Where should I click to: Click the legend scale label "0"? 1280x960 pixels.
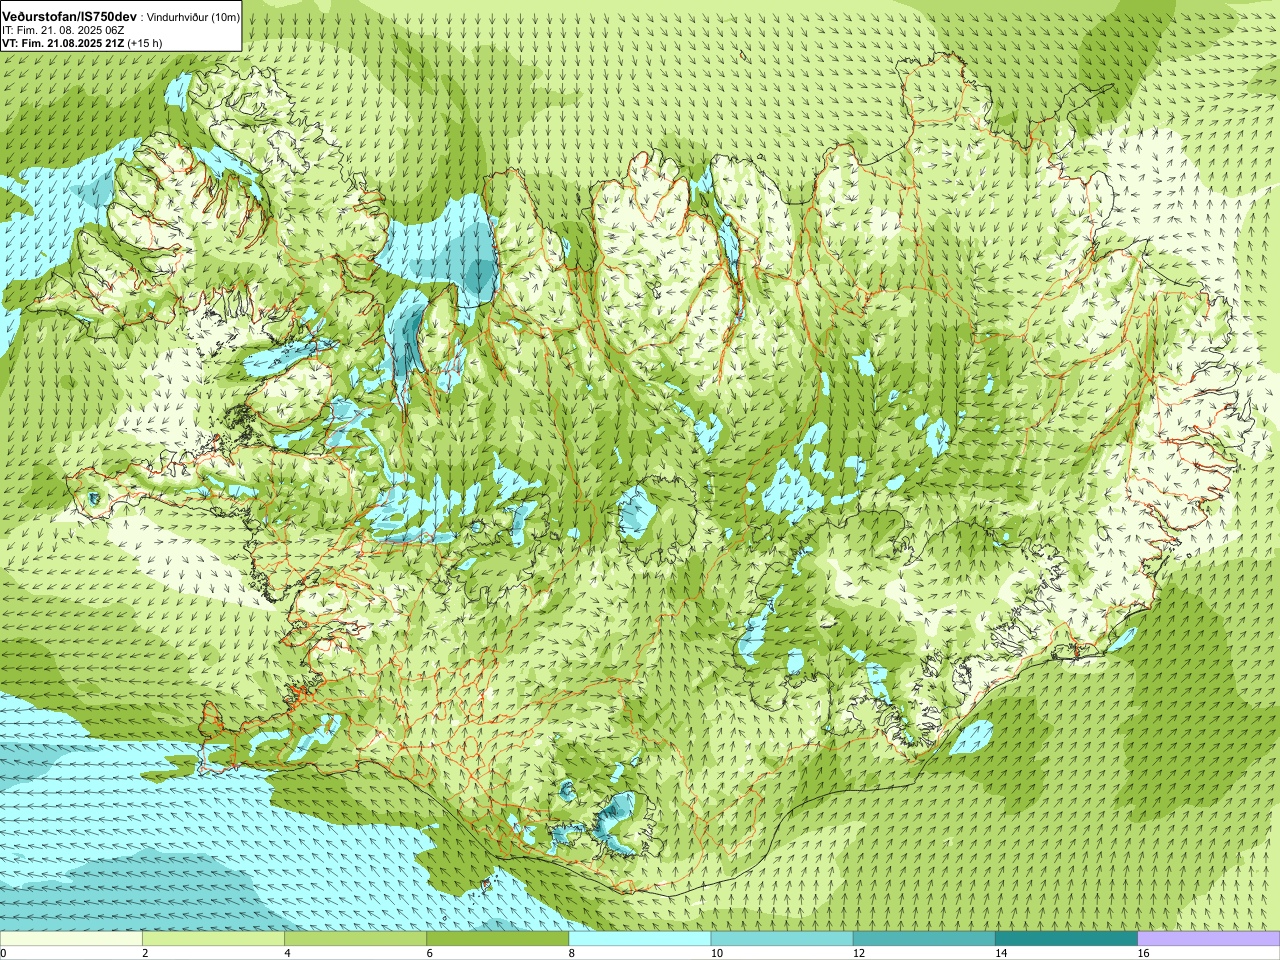[x=3, y=953]
